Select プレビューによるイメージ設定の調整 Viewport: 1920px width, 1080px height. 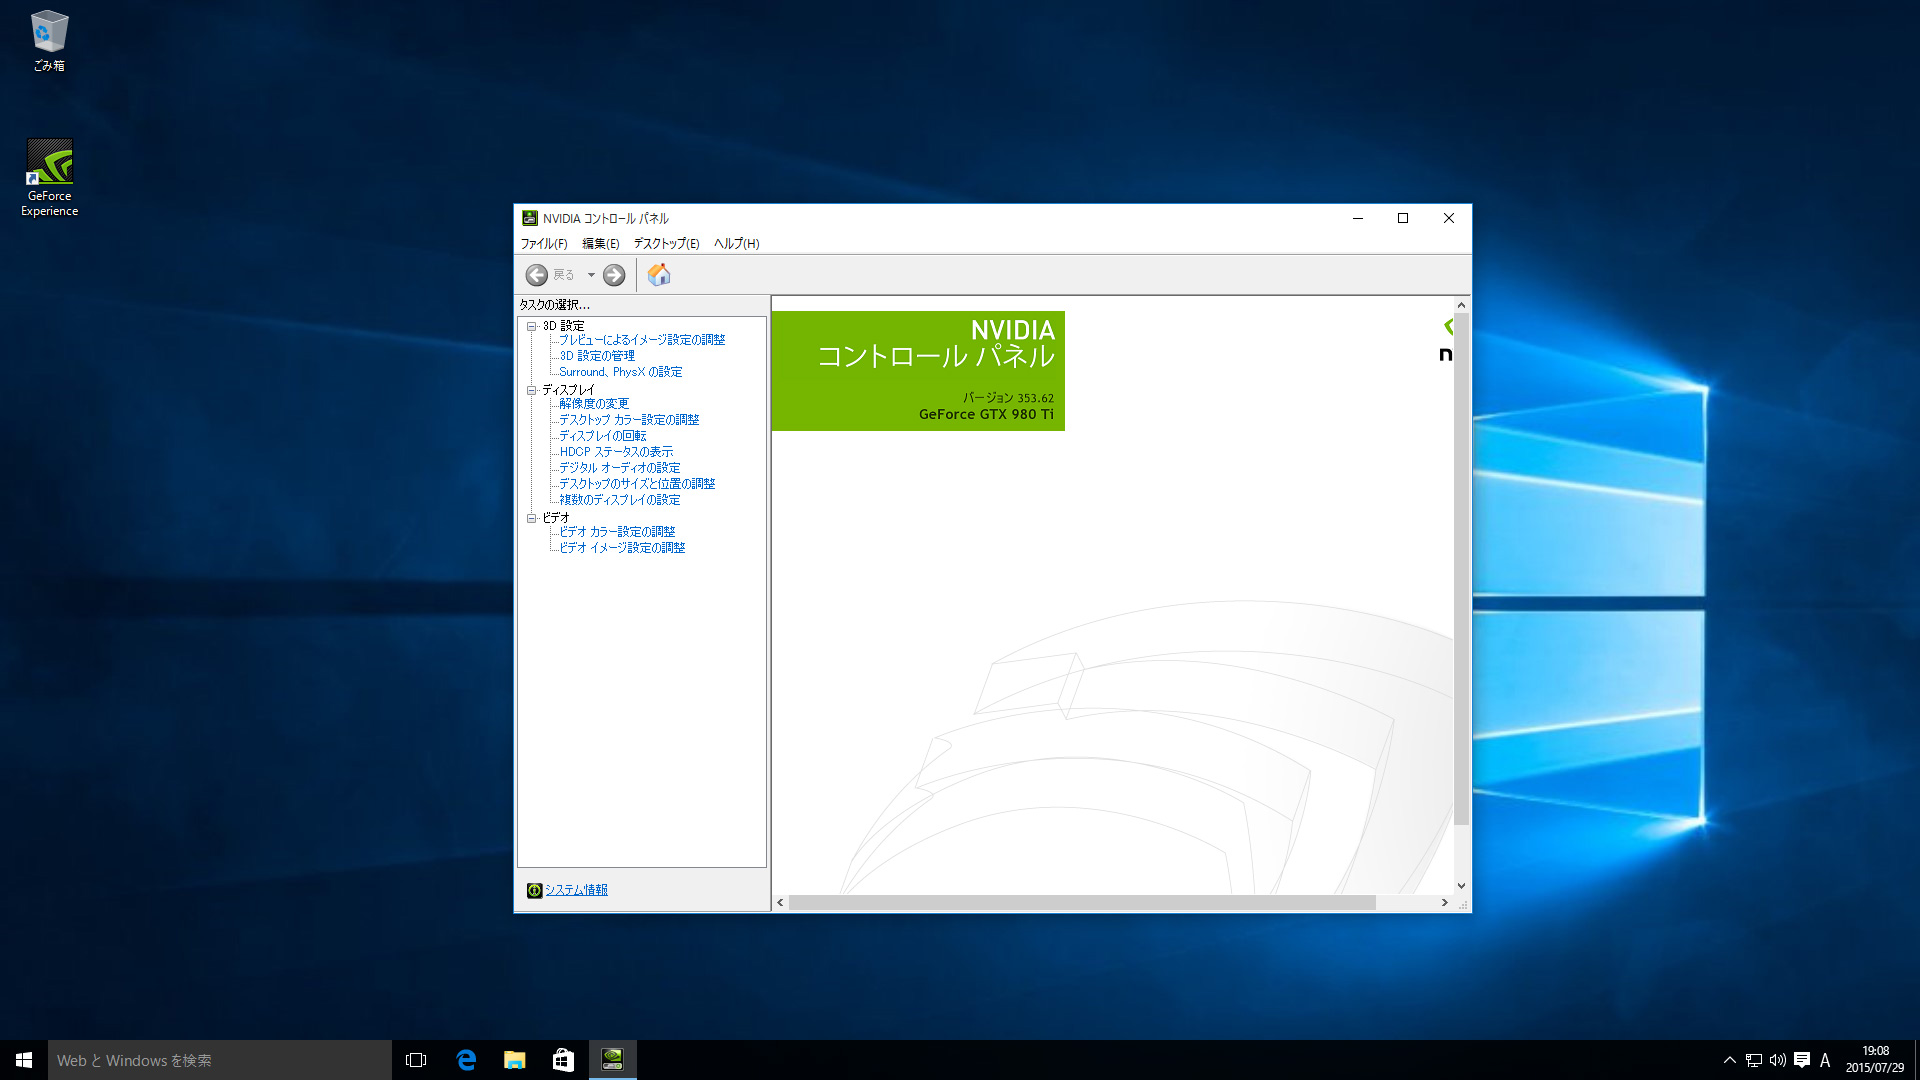click(x=642, y=340)
